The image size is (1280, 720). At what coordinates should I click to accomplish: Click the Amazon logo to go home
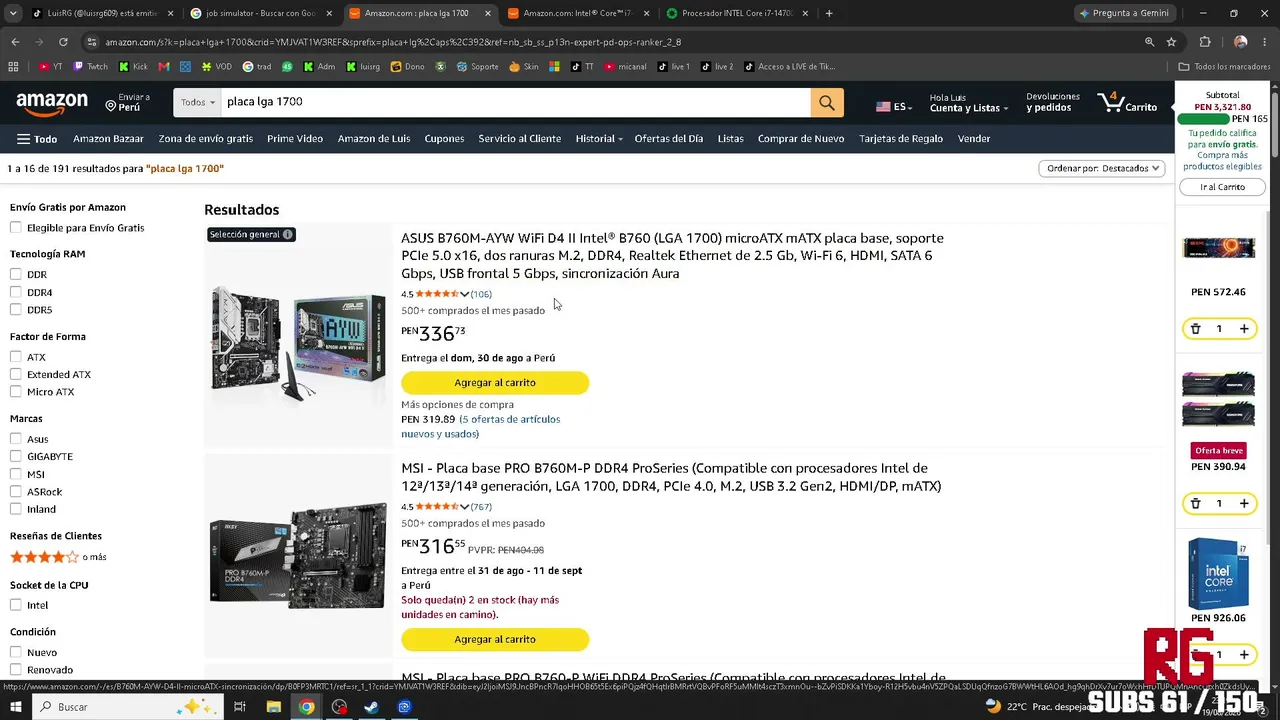pyautogui.click(x=52, y=103)
